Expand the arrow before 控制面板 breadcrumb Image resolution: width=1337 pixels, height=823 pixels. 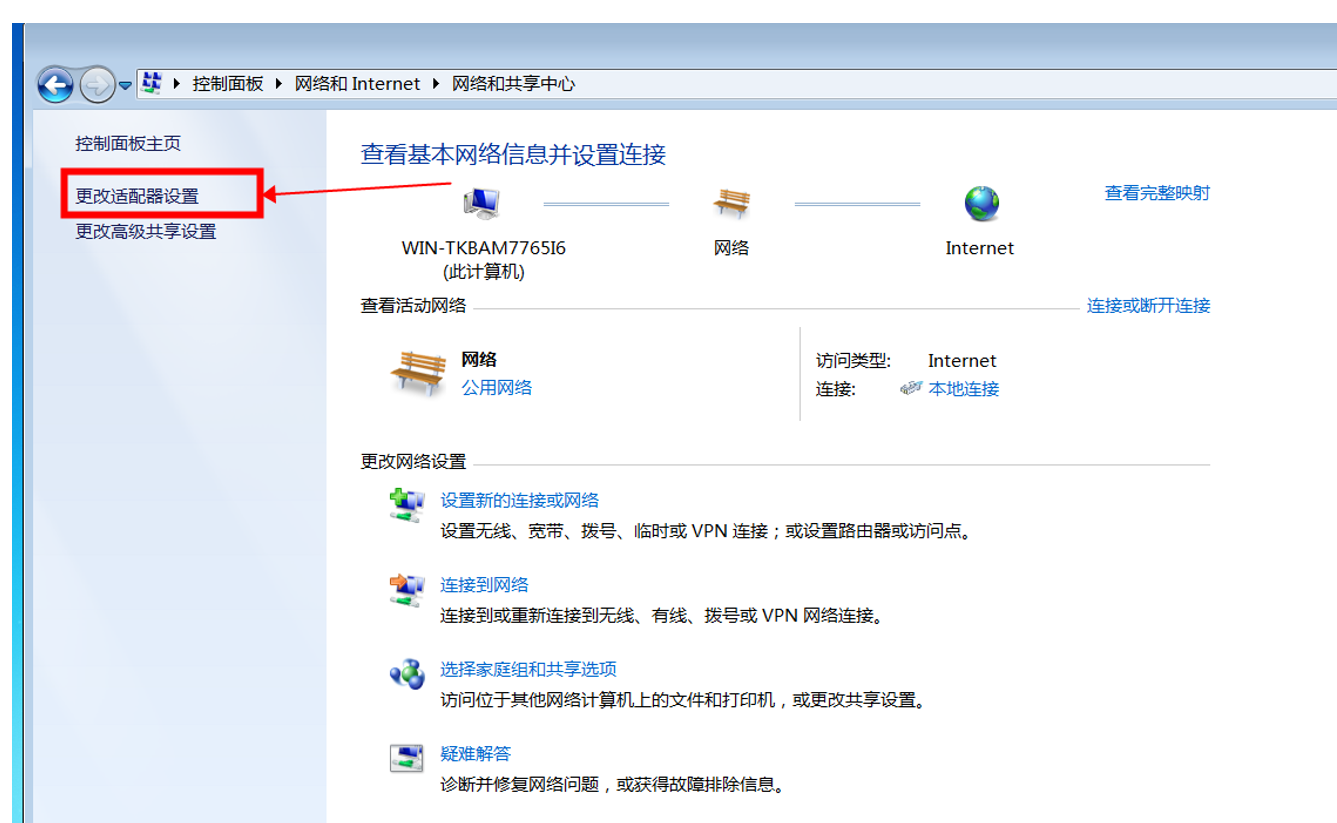tap(177, 84)
